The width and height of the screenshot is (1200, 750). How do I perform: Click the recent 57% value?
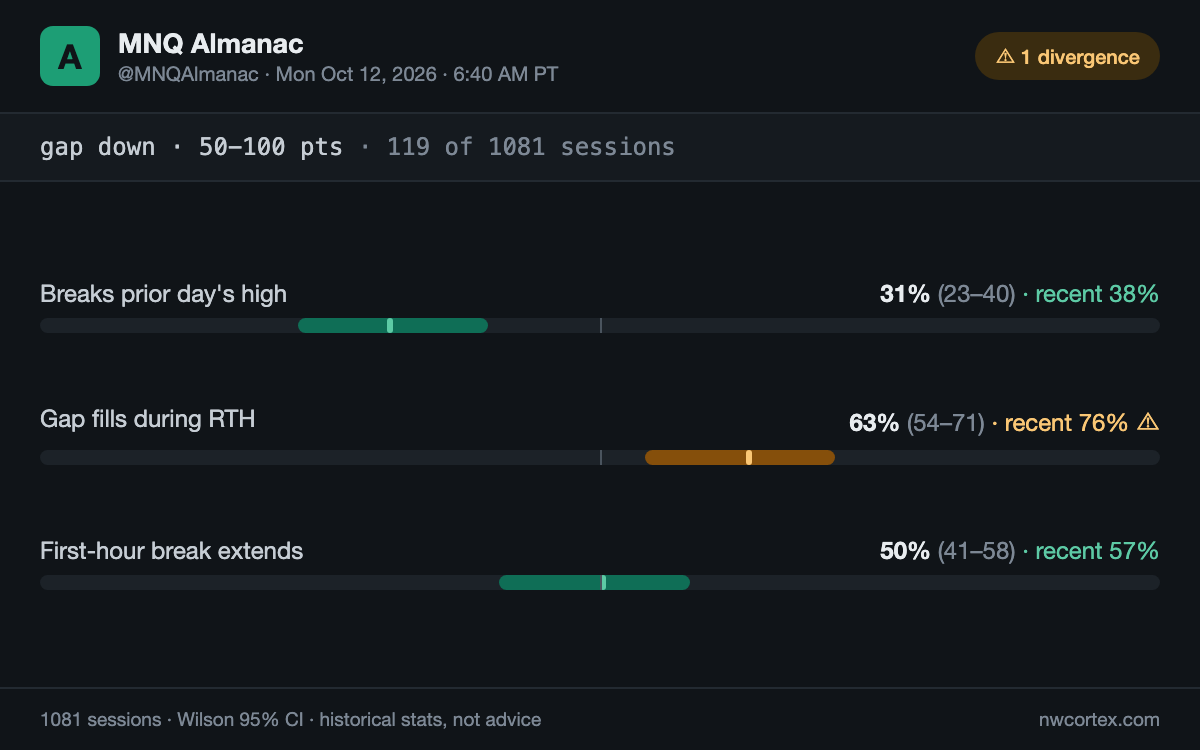(x=1097, y=551)
